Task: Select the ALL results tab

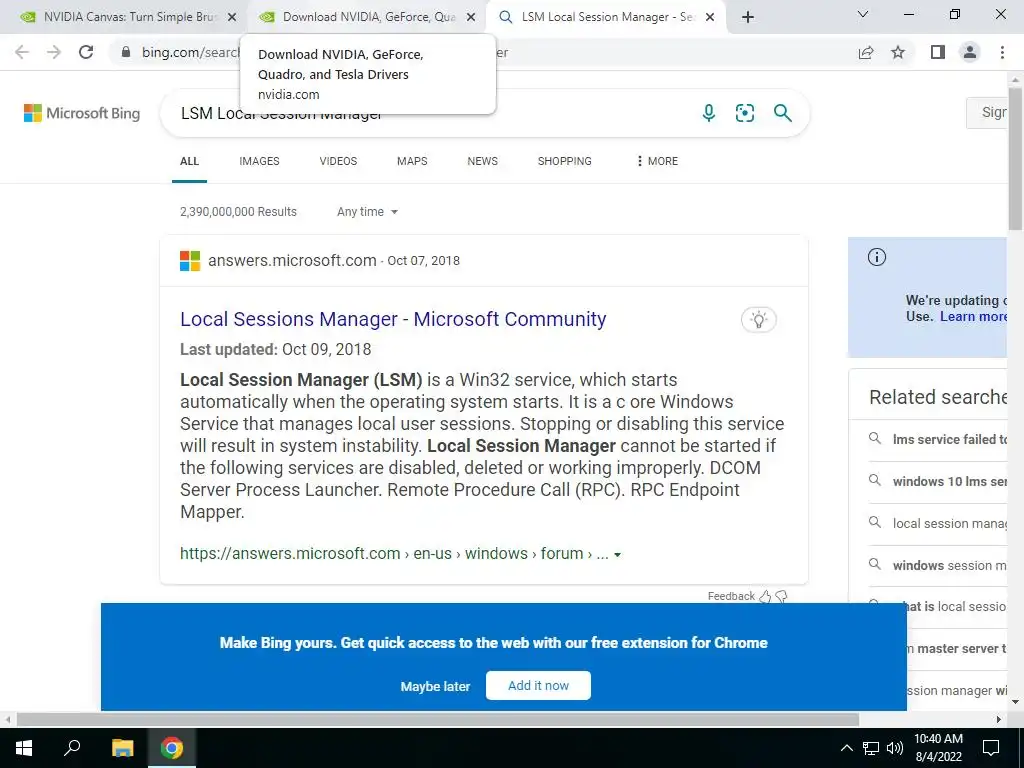Action: [189, 161]
